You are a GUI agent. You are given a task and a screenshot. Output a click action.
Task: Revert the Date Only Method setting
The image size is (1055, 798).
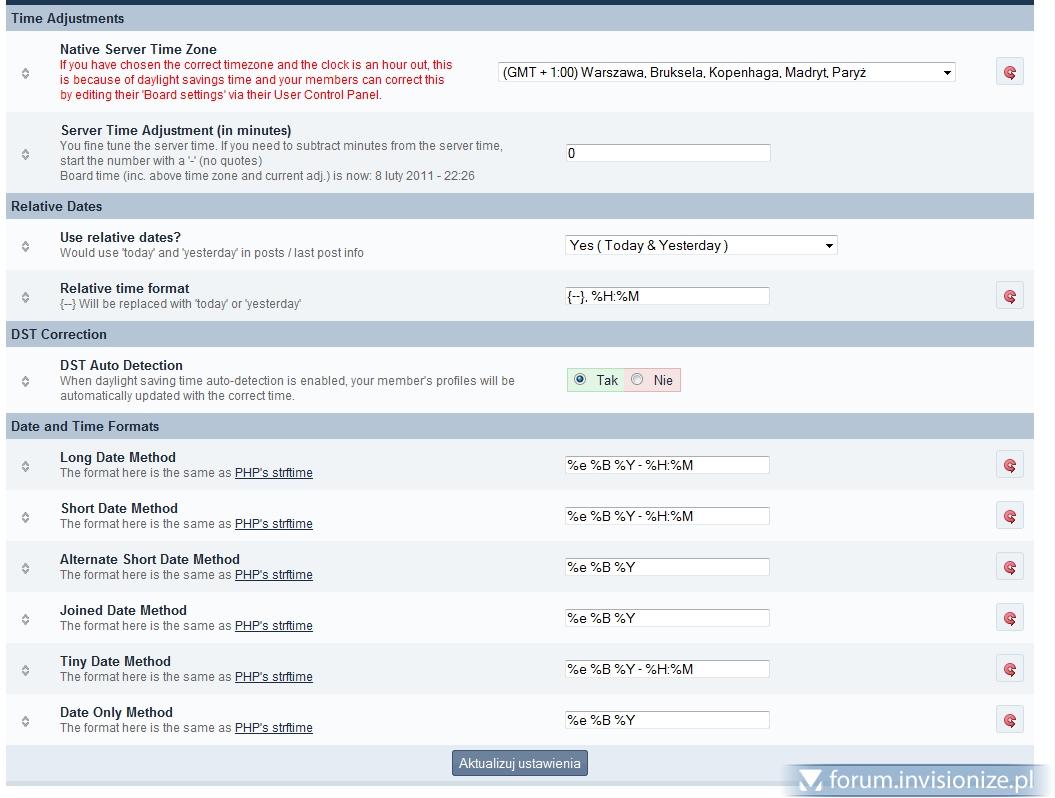point(1009,720)
